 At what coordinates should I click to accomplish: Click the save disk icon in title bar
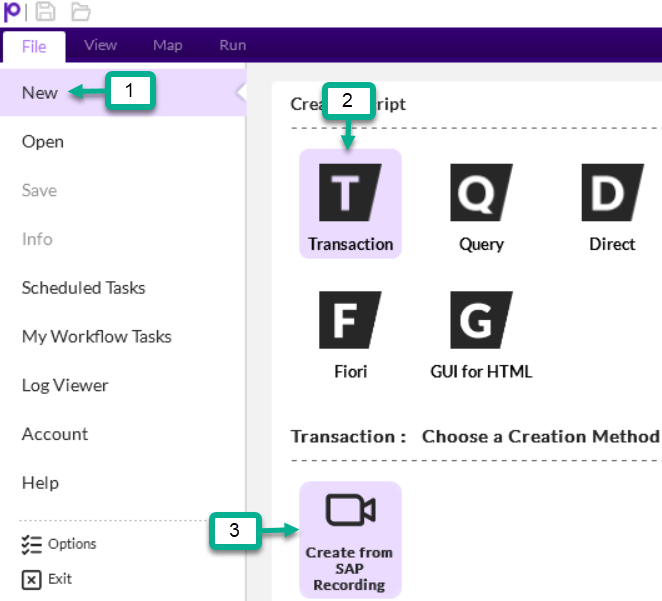[x=45, y=11]
